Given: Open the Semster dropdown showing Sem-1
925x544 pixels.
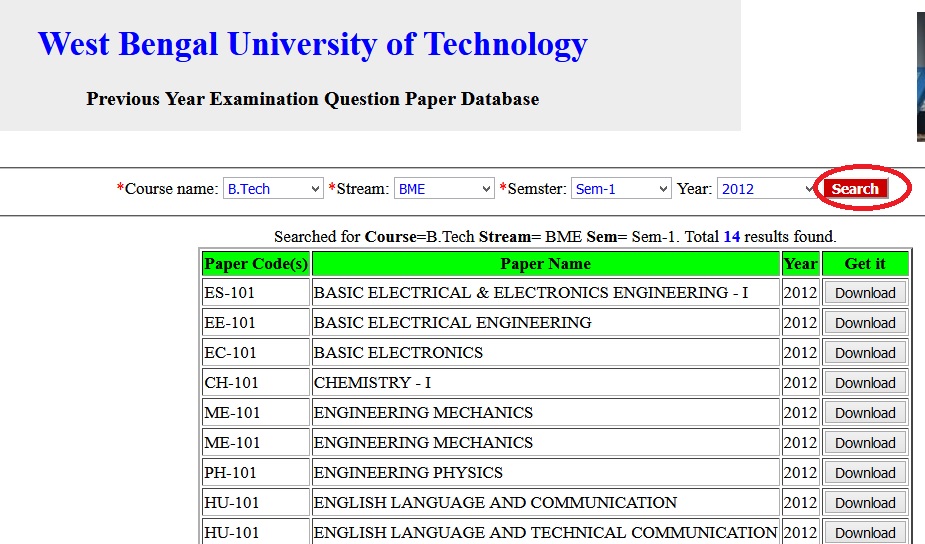Looking at the screenshot, I should 621,189.
